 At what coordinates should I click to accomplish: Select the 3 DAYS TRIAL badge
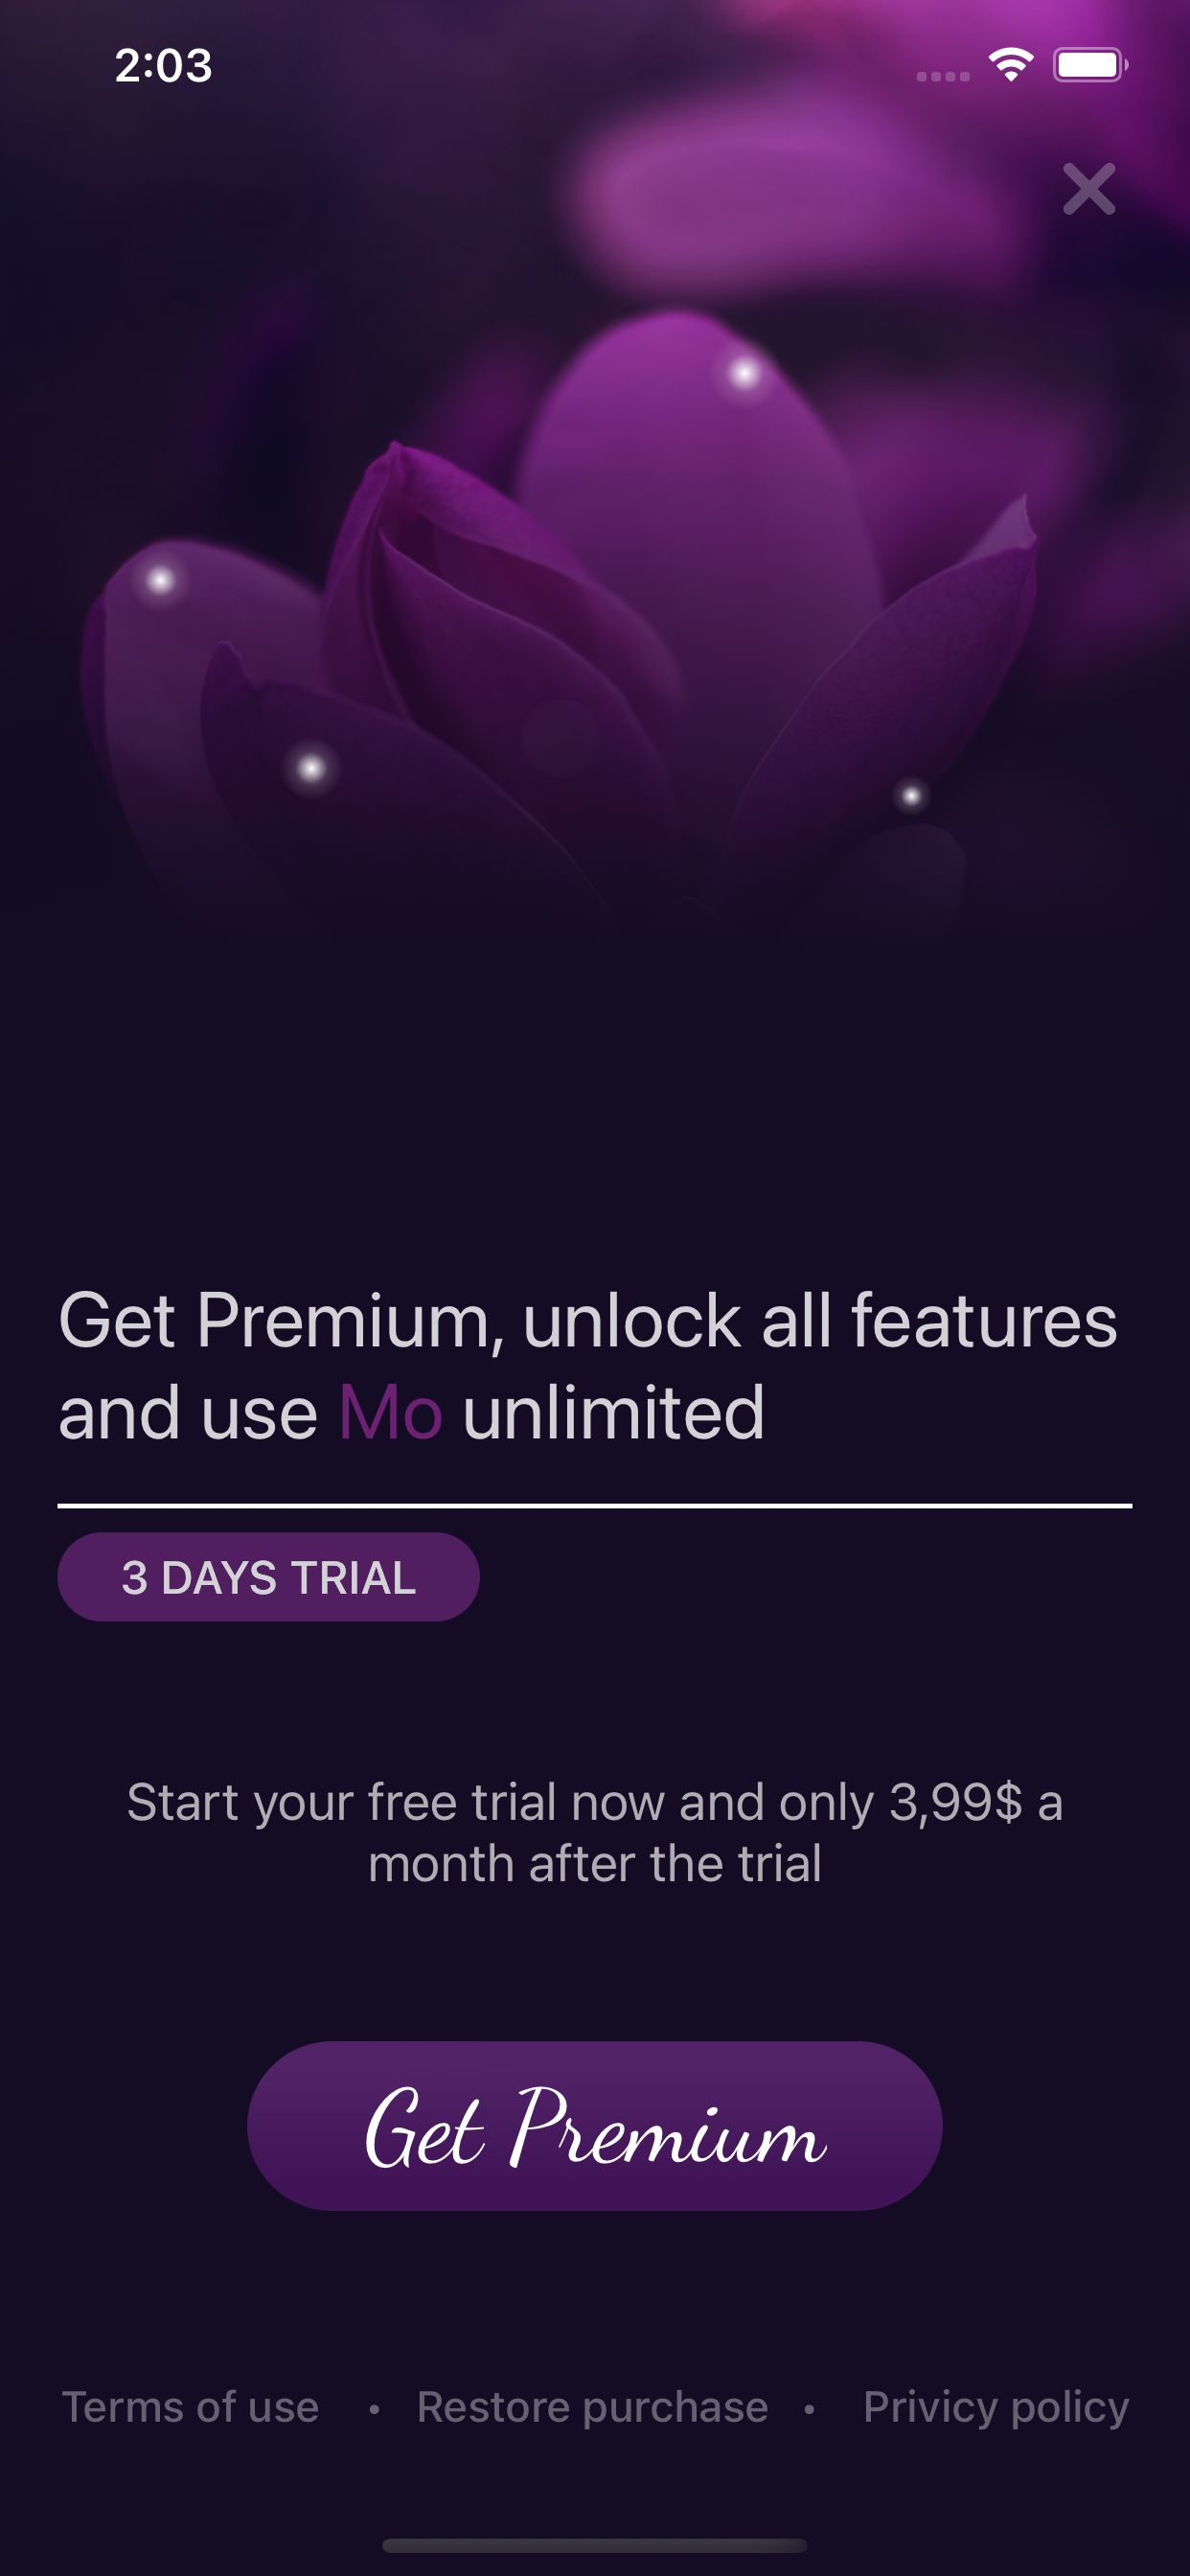[x=268, y=1577]
